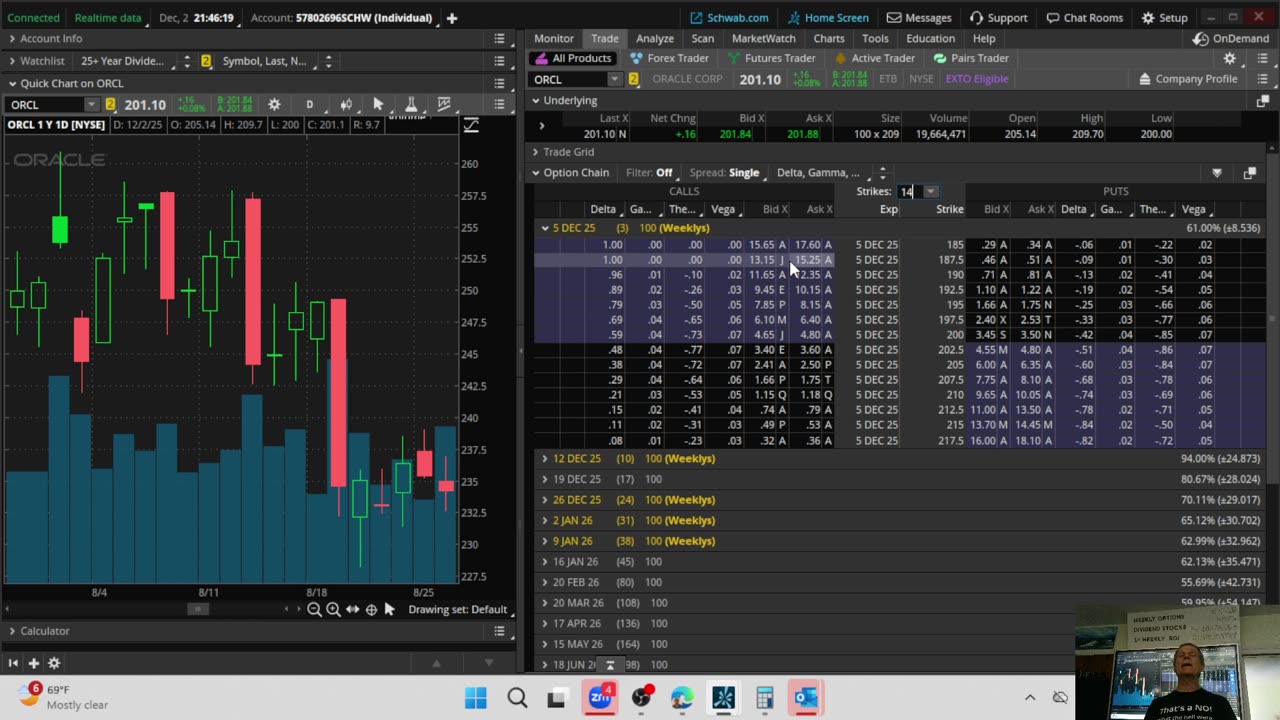The image size is (1280, 720).
Task: Toggle the Filter Off option chain setting
Action: pos(649,173)
